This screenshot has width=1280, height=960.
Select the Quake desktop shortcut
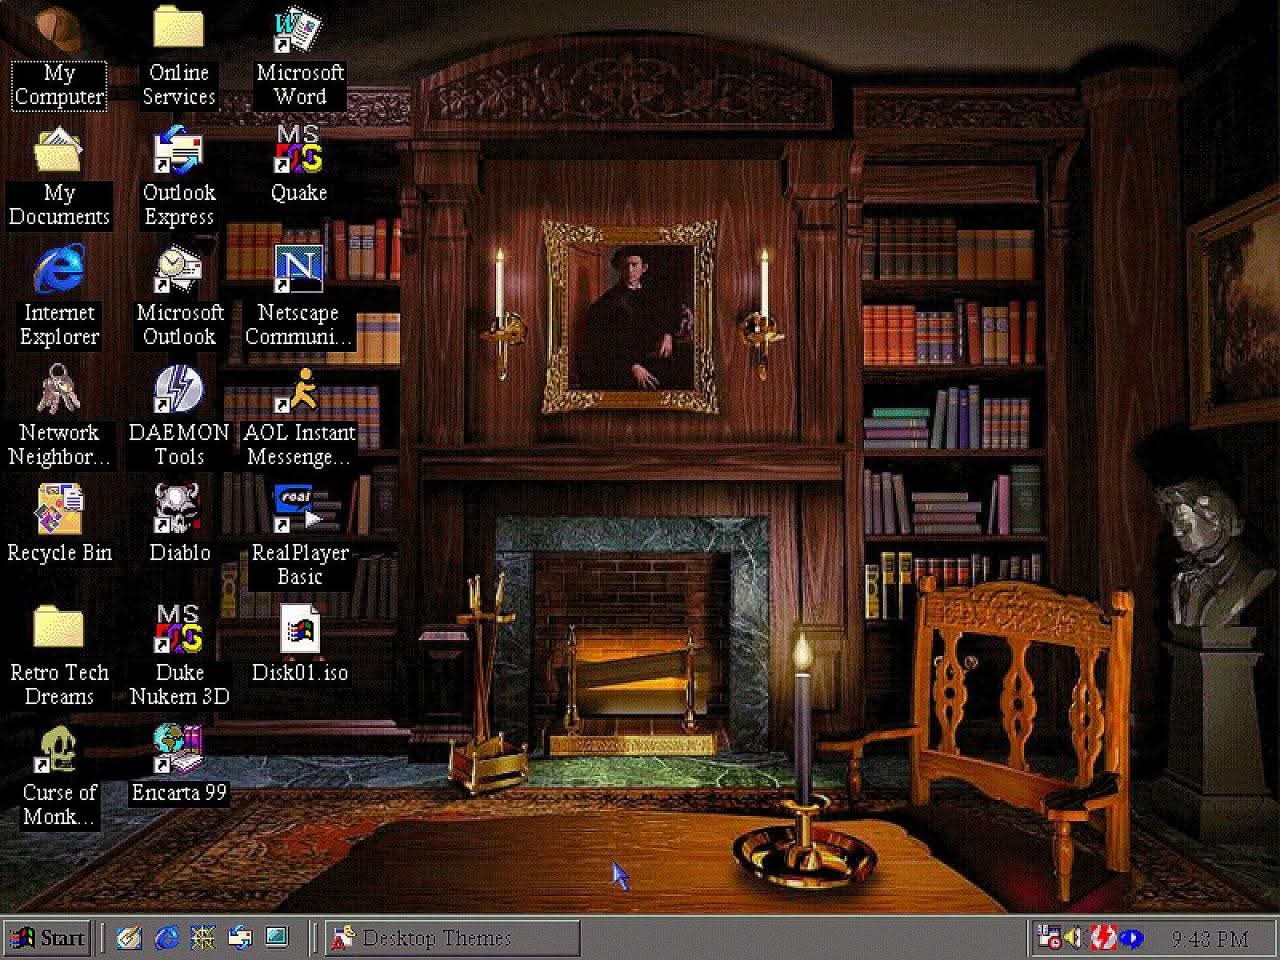click(299, 165)
